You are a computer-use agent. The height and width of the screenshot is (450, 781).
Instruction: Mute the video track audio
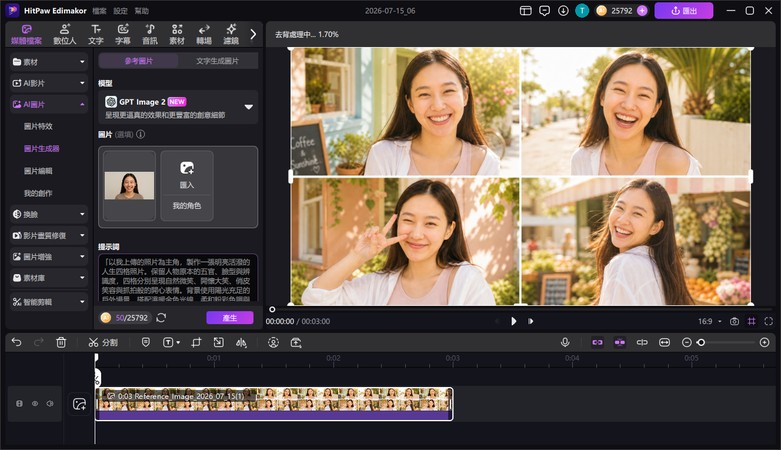50,404
